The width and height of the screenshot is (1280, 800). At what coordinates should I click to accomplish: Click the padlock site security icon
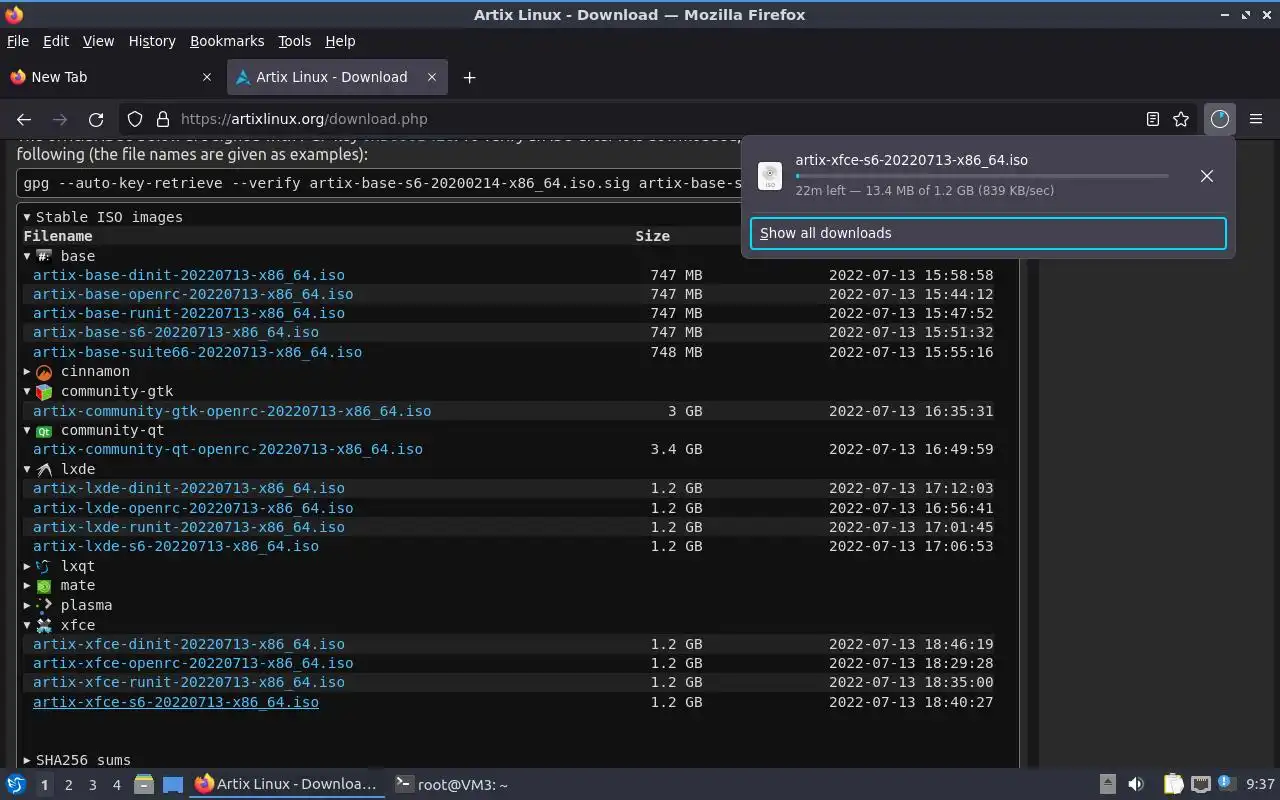tap(162, 119)
